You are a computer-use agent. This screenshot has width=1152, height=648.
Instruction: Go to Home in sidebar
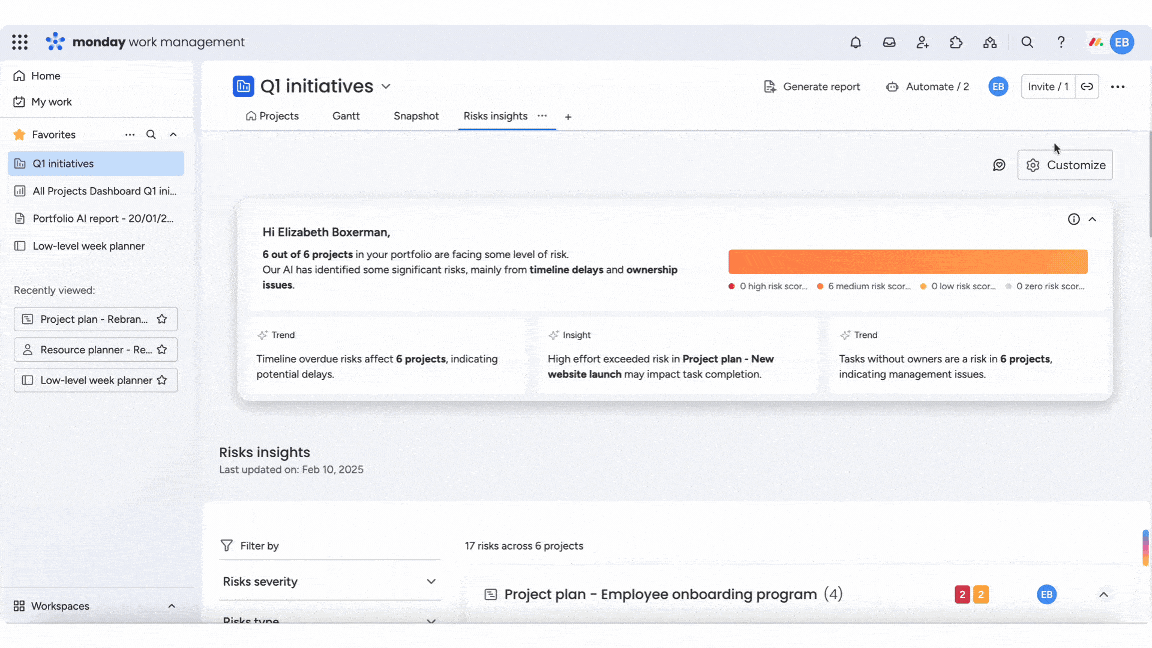(x=46, y=76)
